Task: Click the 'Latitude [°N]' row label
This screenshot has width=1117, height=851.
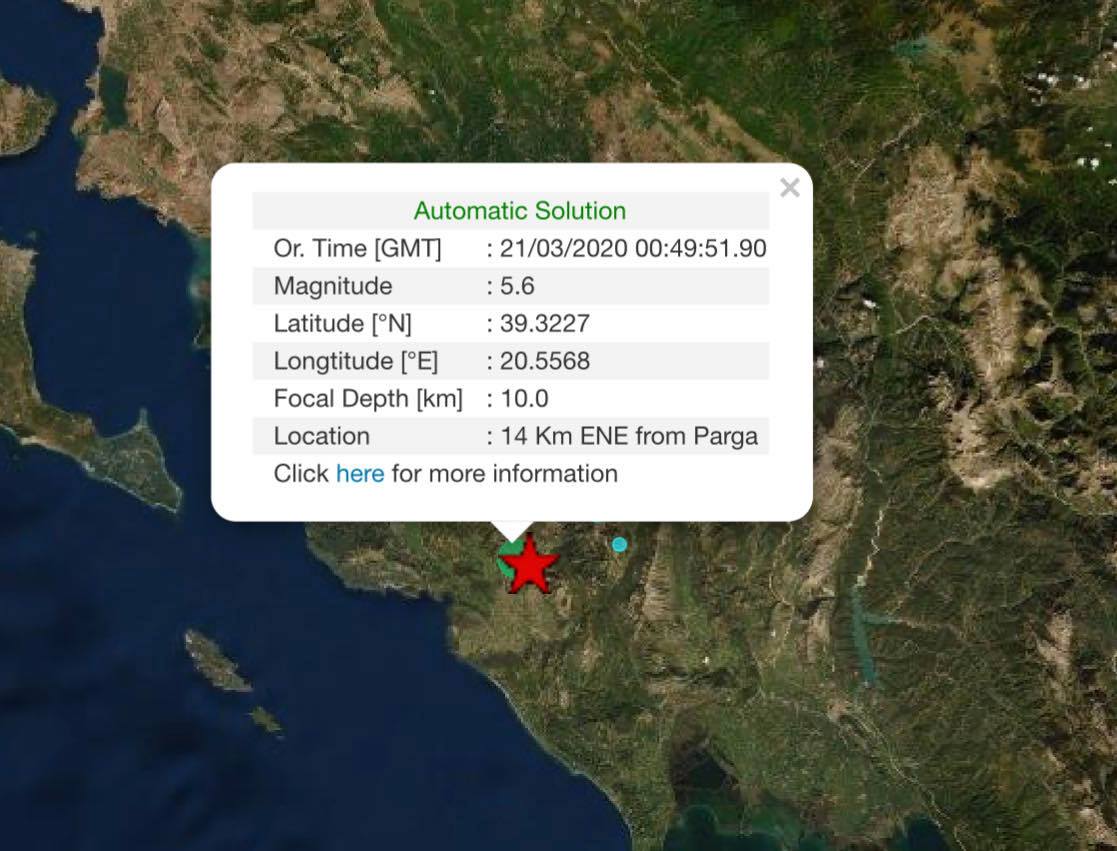Action: [342, 324]
